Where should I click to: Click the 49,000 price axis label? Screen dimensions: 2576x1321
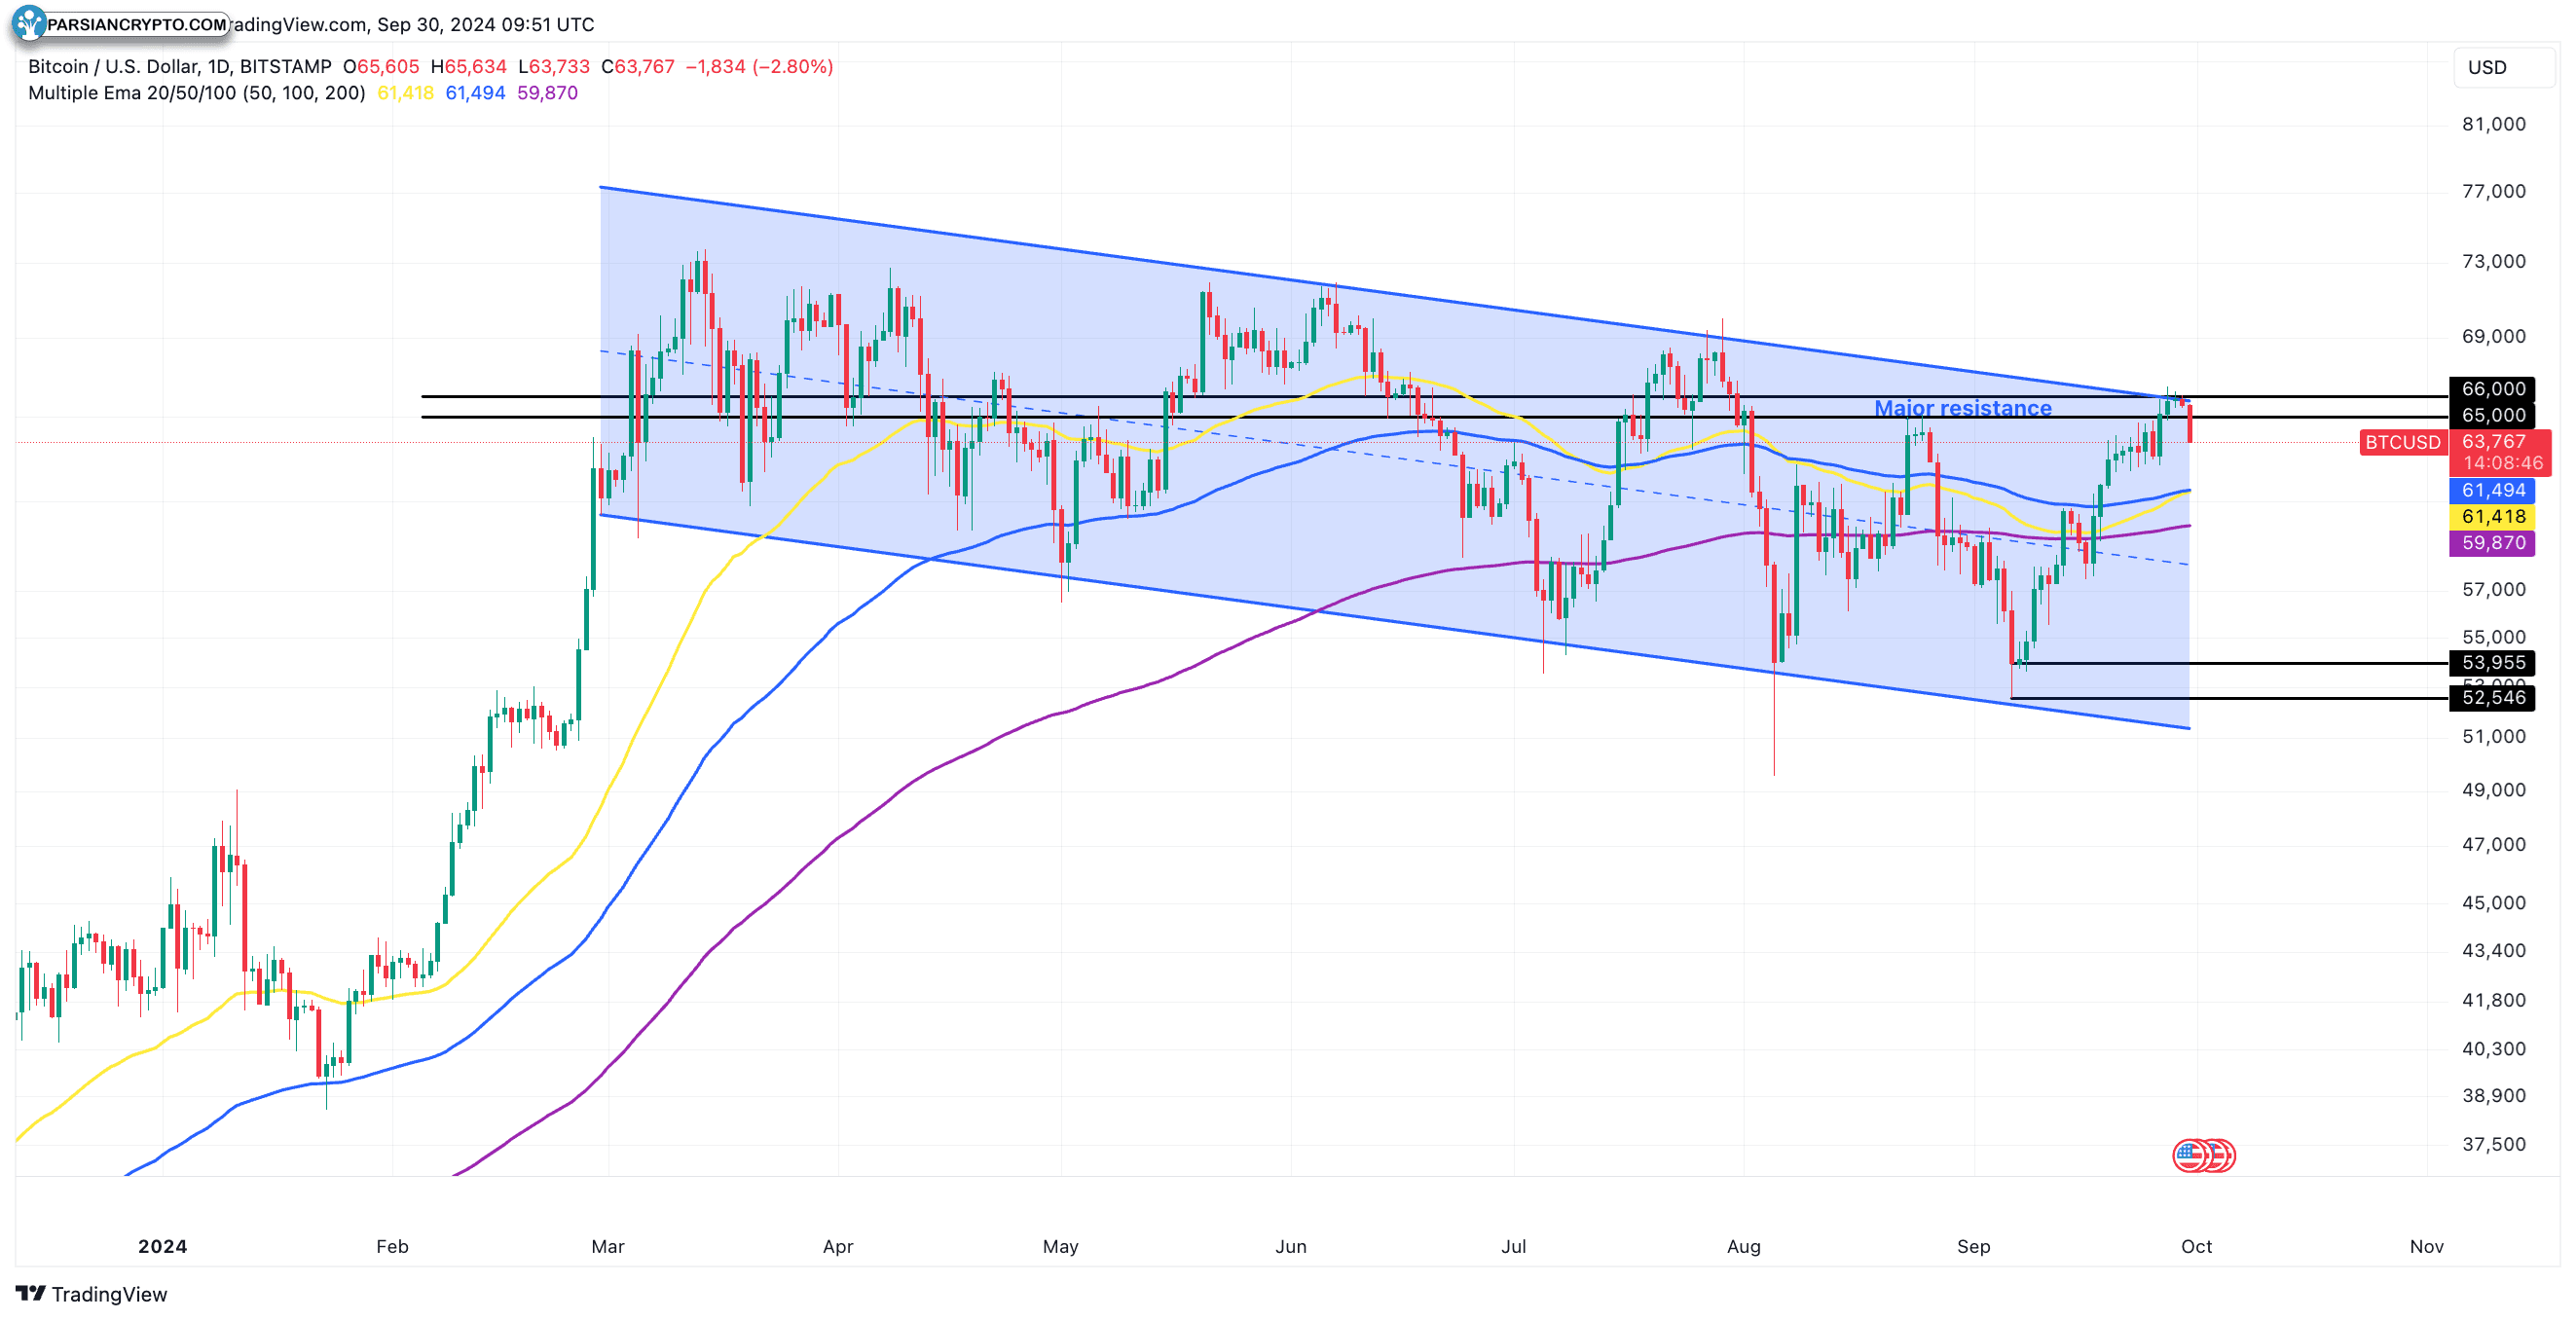2493,791
